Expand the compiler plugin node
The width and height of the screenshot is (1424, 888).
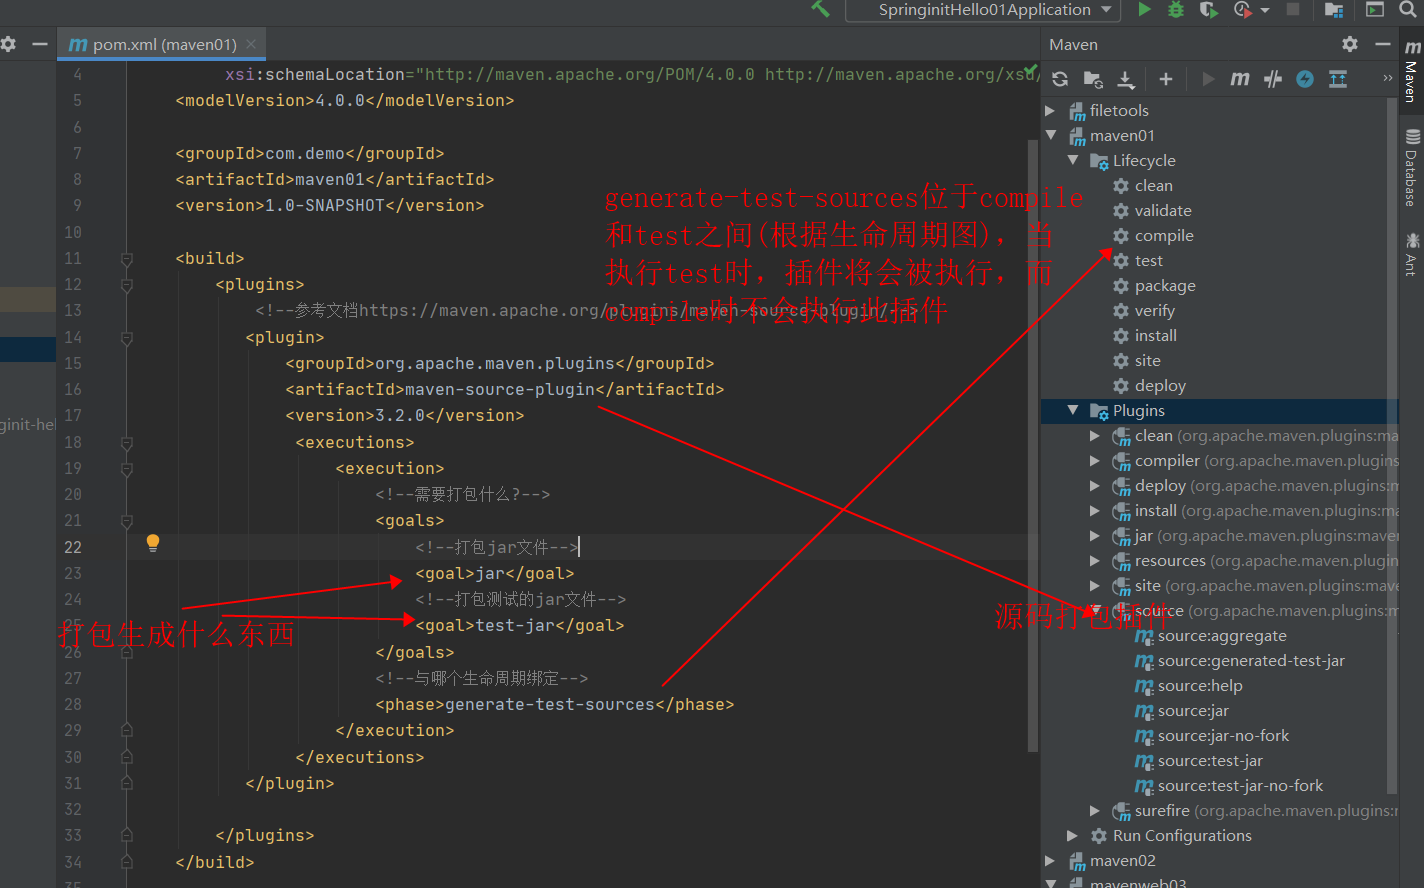click(1095, 460)
